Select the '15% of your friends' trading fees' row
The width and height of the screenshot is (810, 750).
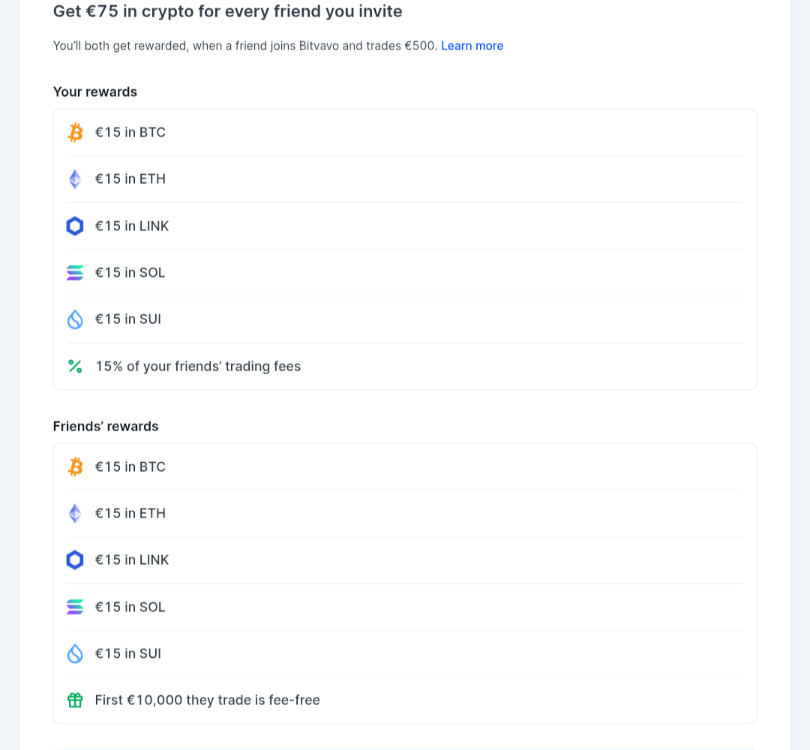point(405,366)
